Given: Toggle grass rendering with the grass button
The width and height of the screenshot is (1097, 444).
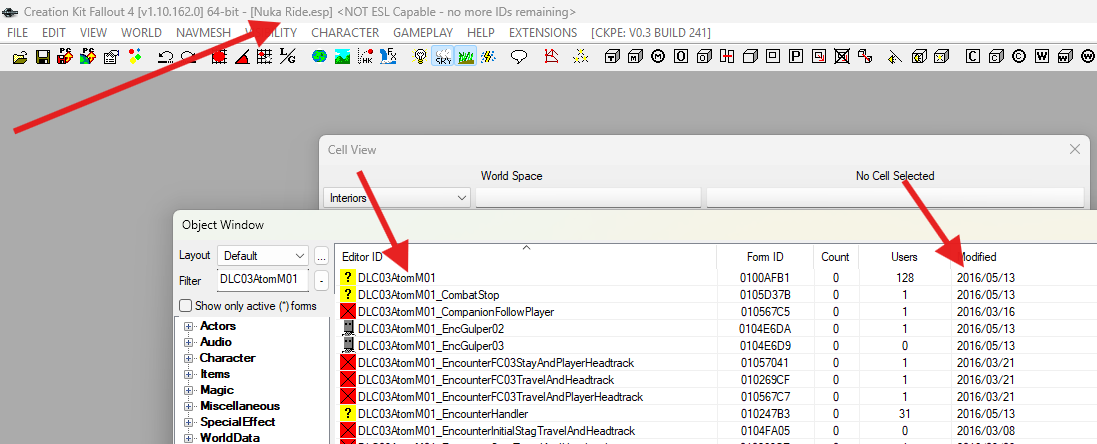Looking at the screenshot, I should coord(466,57).
